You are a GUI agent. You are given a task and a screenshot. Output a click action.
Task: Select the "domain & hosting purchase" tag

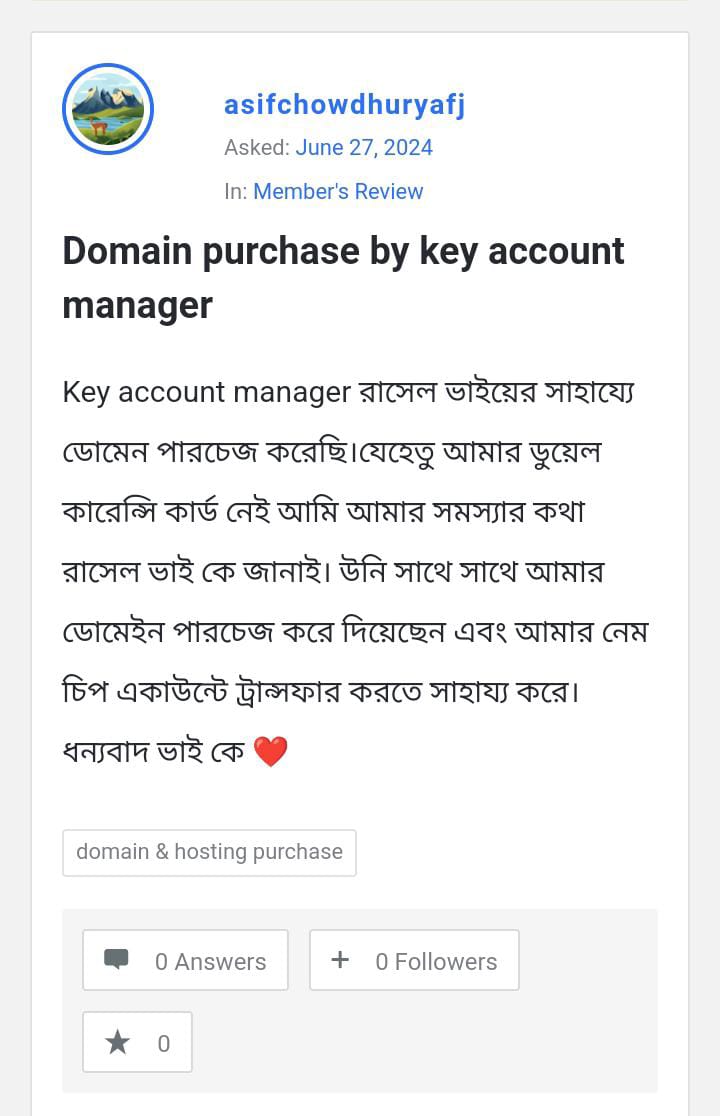209,852
